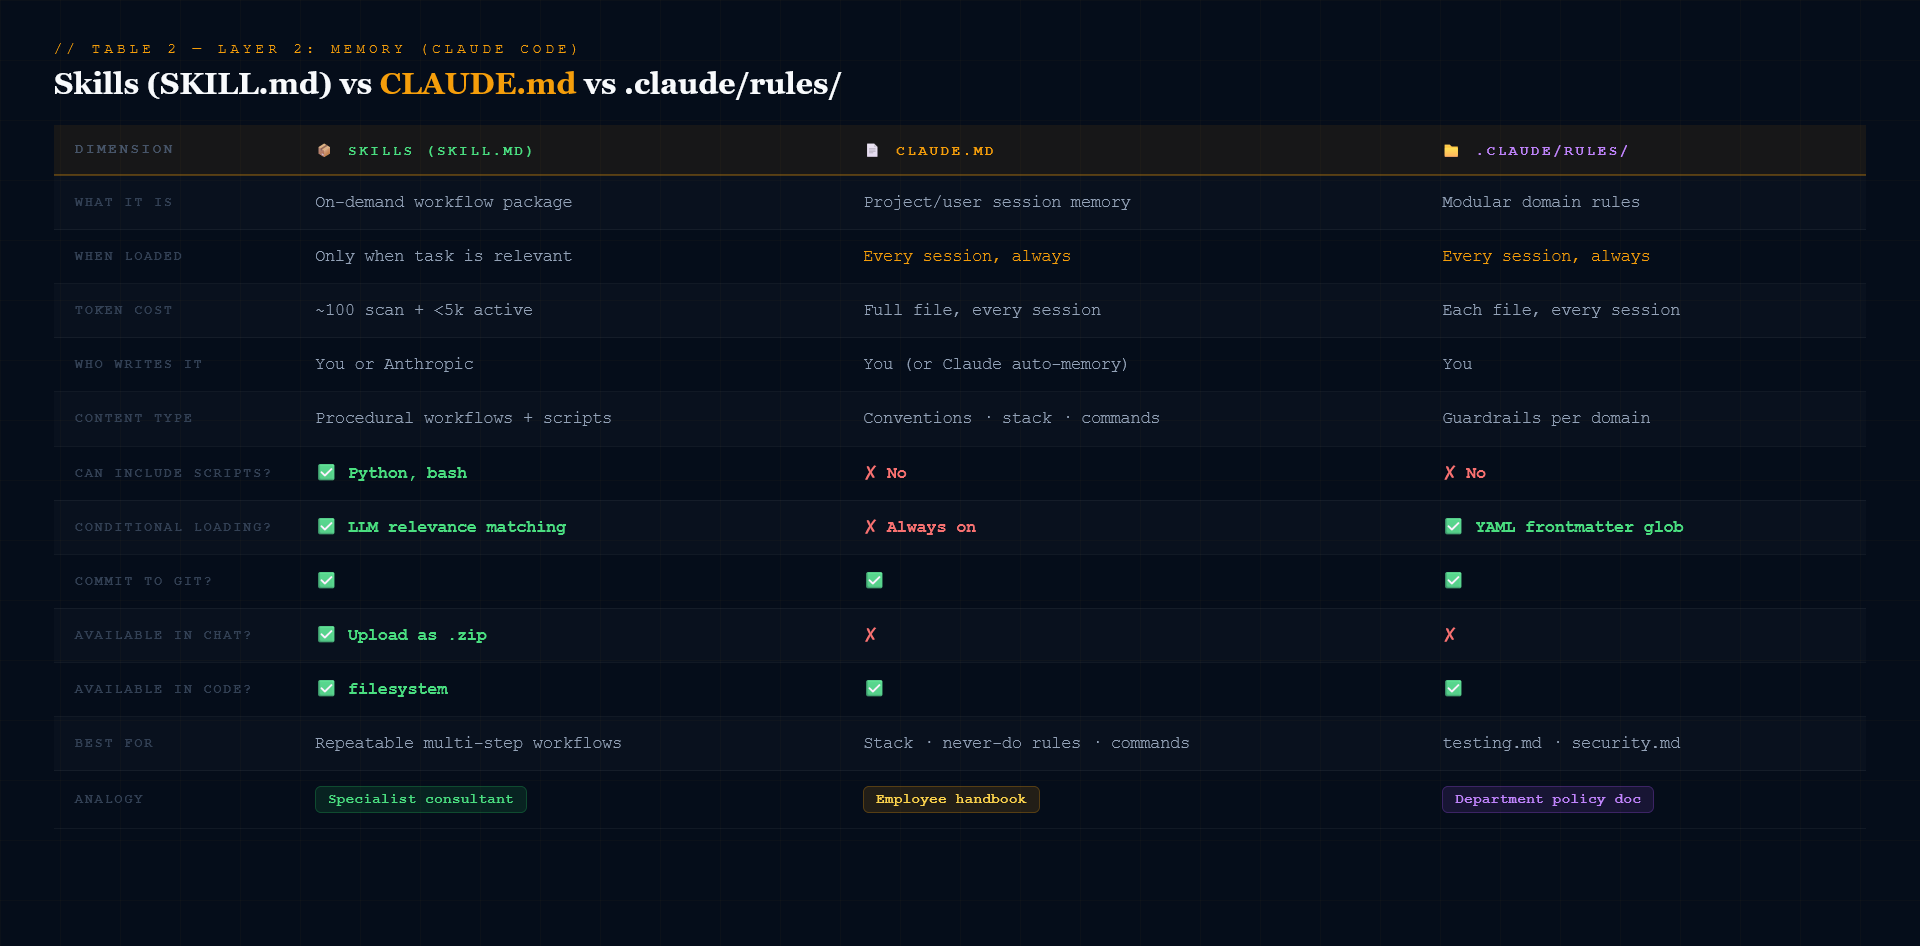Click the checkbox beside 'filesystem'
This screenshot has width=1920, height=946.
tap(326, 688)
